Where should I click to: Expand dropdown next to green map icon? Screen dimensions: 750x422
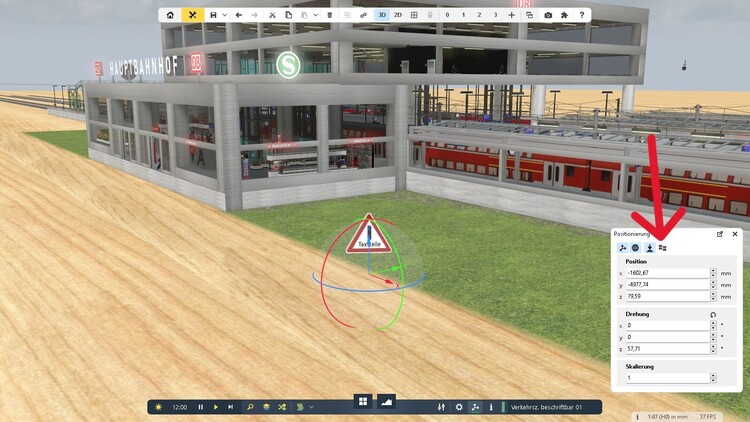(311, 407)
